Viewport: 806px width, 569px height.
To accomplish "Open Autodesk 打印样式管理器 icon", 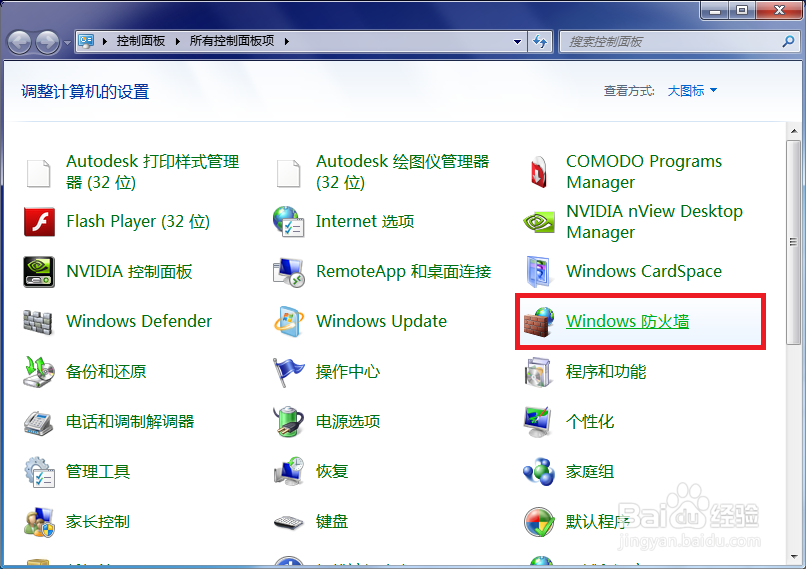I will point(39,173).
